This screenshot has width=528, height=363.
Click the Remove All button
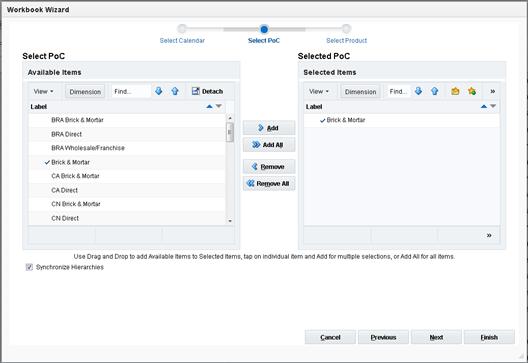[x=269, y=184]
